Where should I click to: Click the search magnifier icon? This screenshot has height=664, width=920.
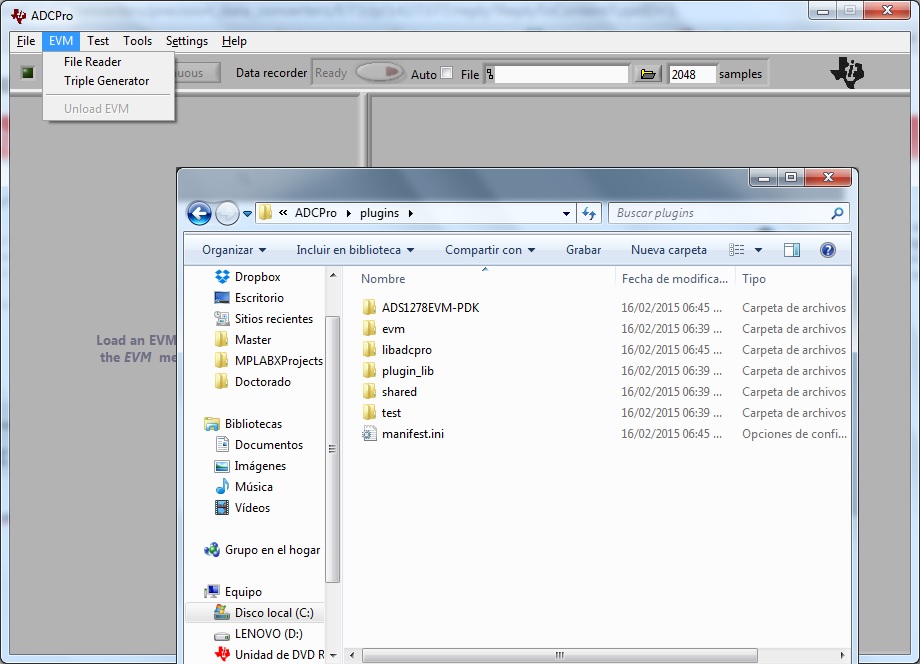point(837,213)
